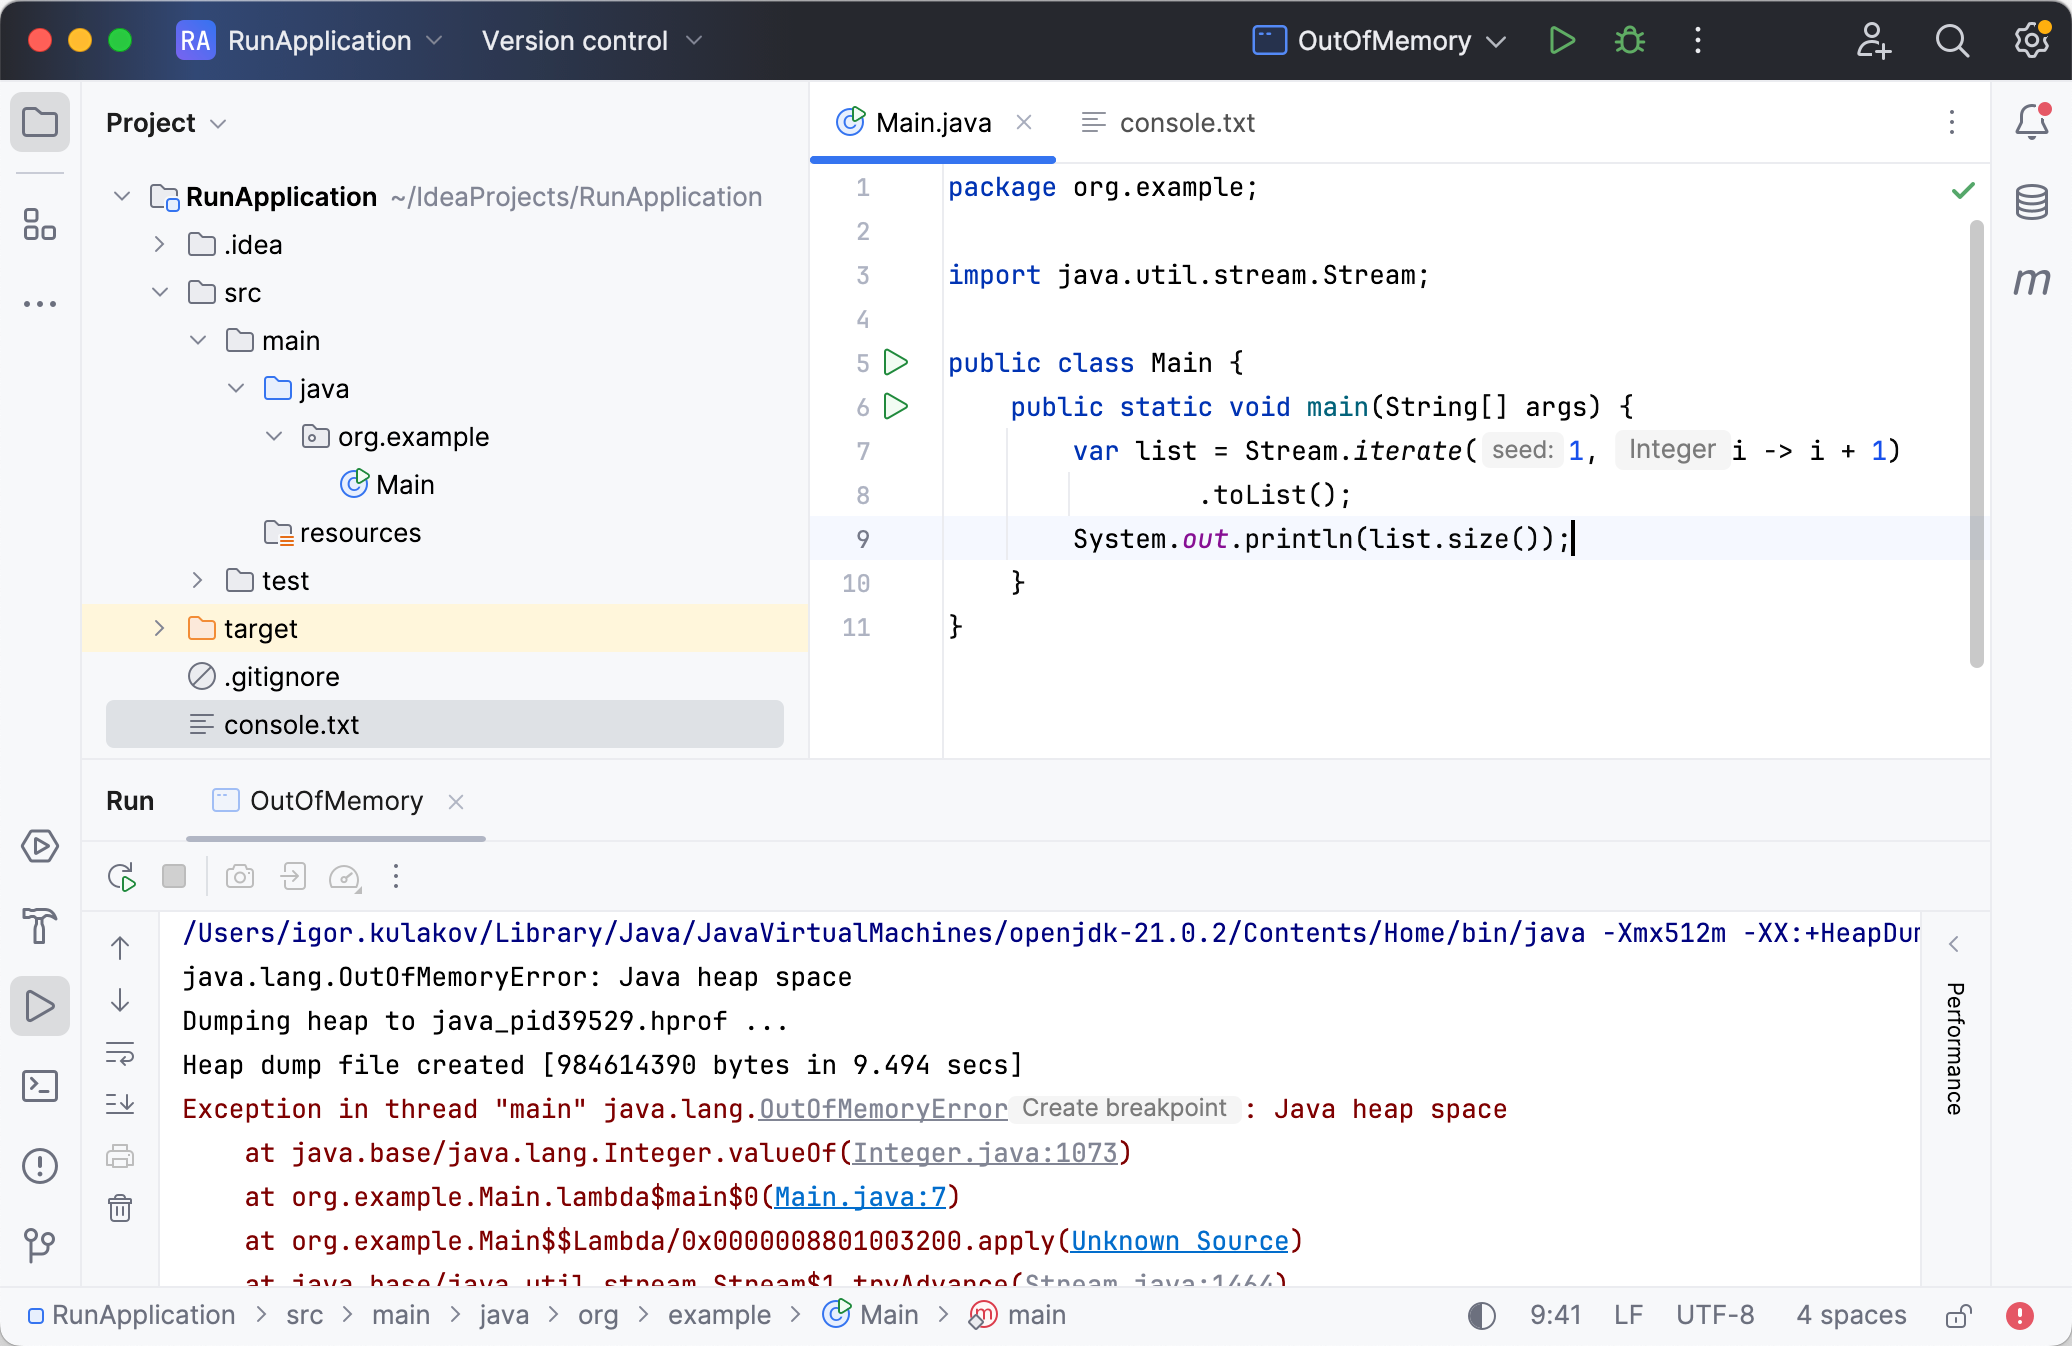Screen dimensions: 2072x1346
Task: Open the Git tool window icon
Action: (x=40, y=1245)
